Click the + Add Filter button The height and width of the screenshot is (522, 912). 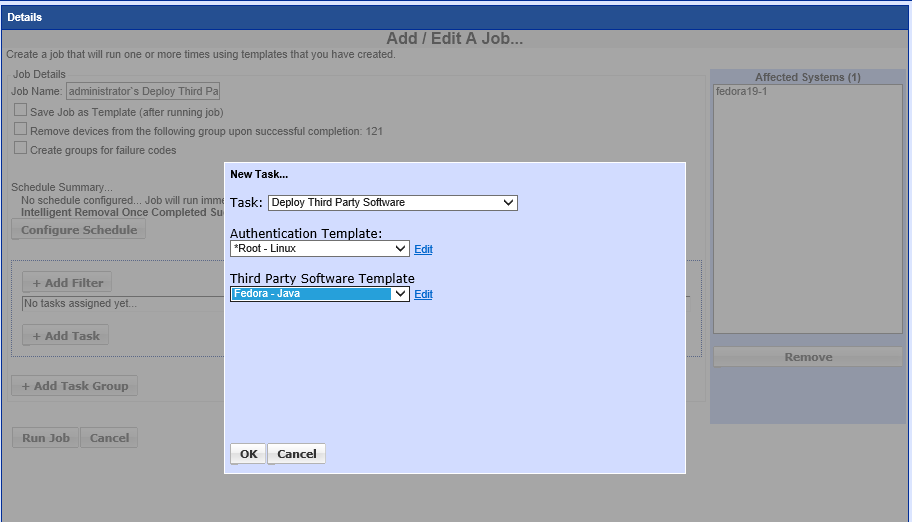pos(67,283)
